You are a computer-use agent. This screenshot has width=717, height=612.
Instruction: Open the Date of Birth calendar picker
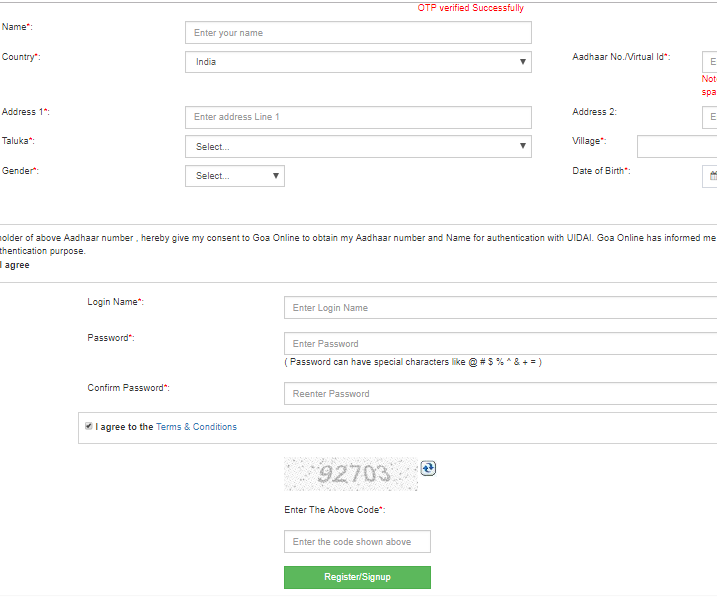tap(711, 176)
